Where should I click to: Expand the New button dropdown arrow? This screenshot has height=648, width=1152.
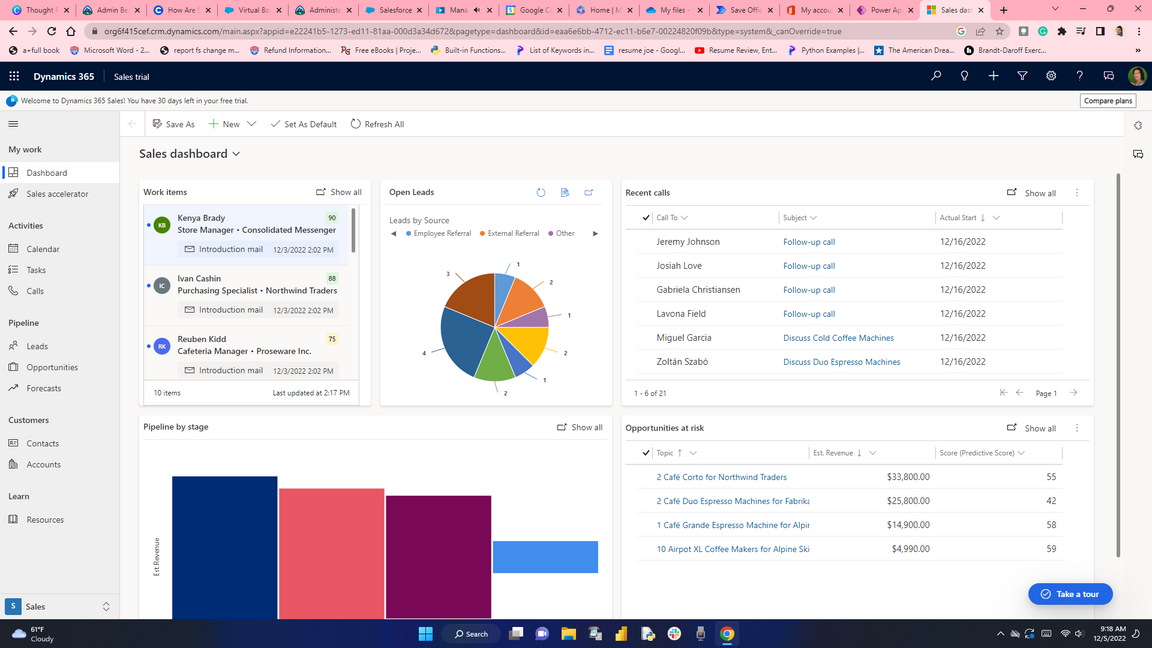coord(252,124)
